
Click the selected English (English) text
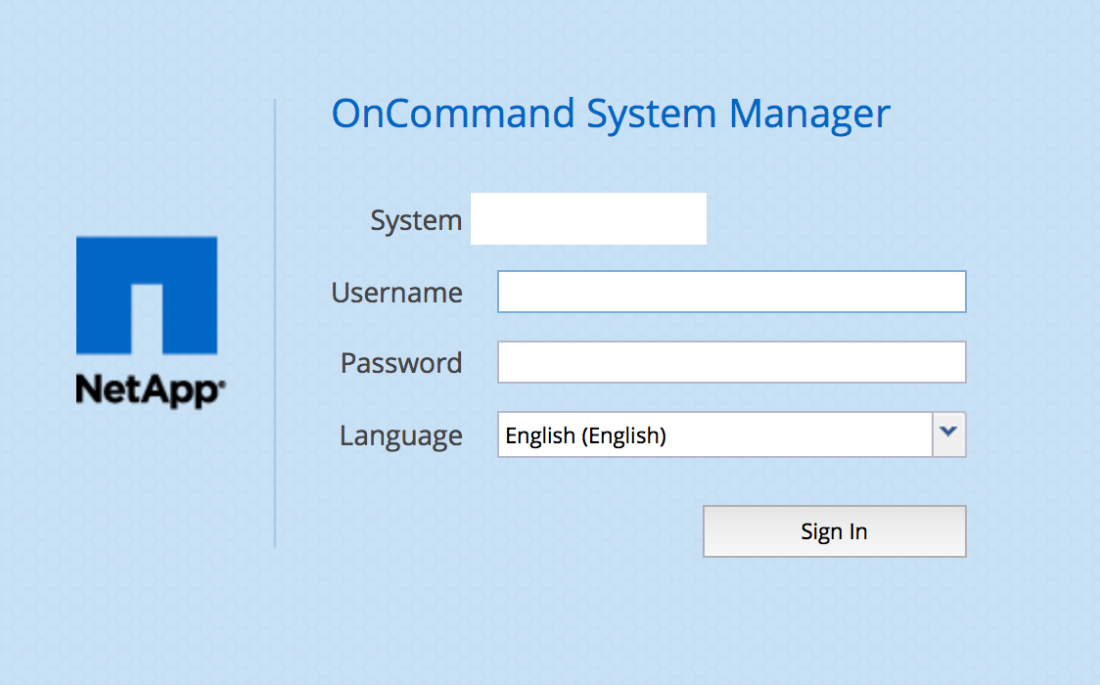coord(585,436)
